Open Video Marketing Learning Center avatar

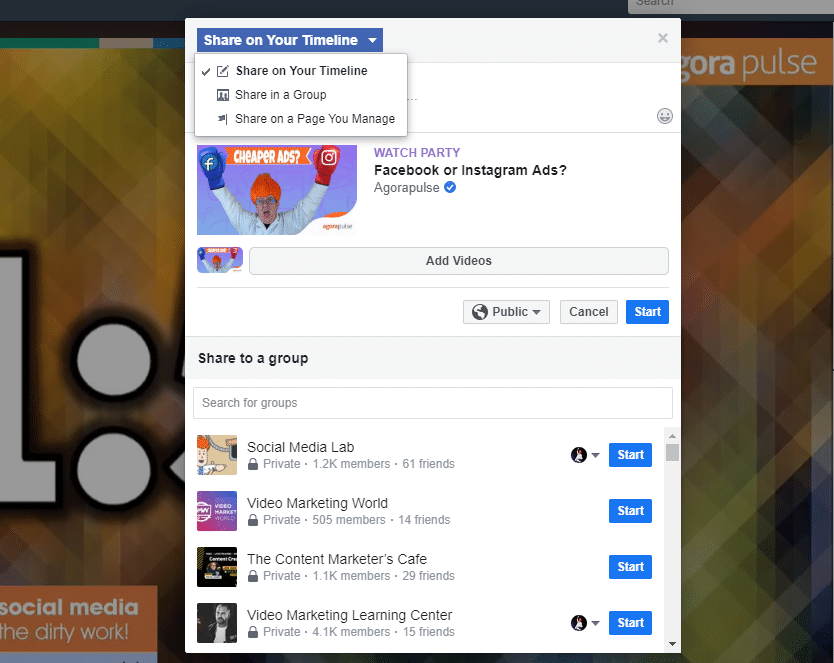coord(217,623)
